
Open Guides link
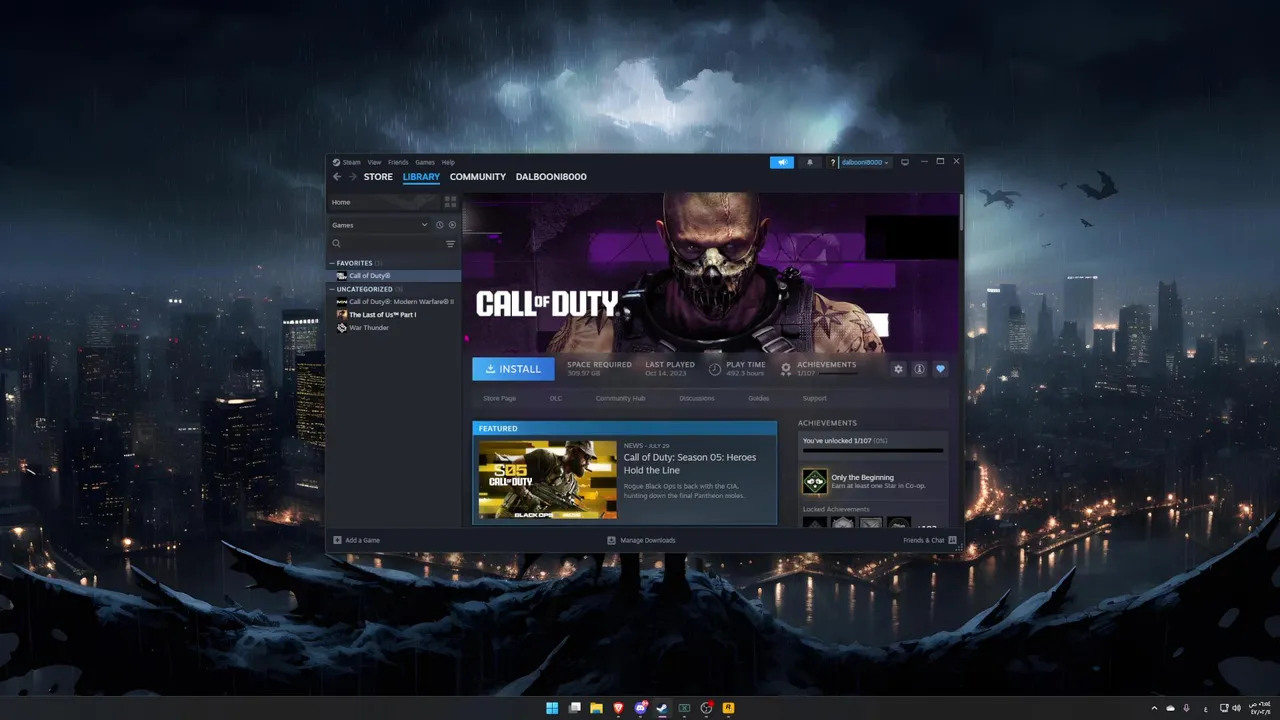coord(759,398)
